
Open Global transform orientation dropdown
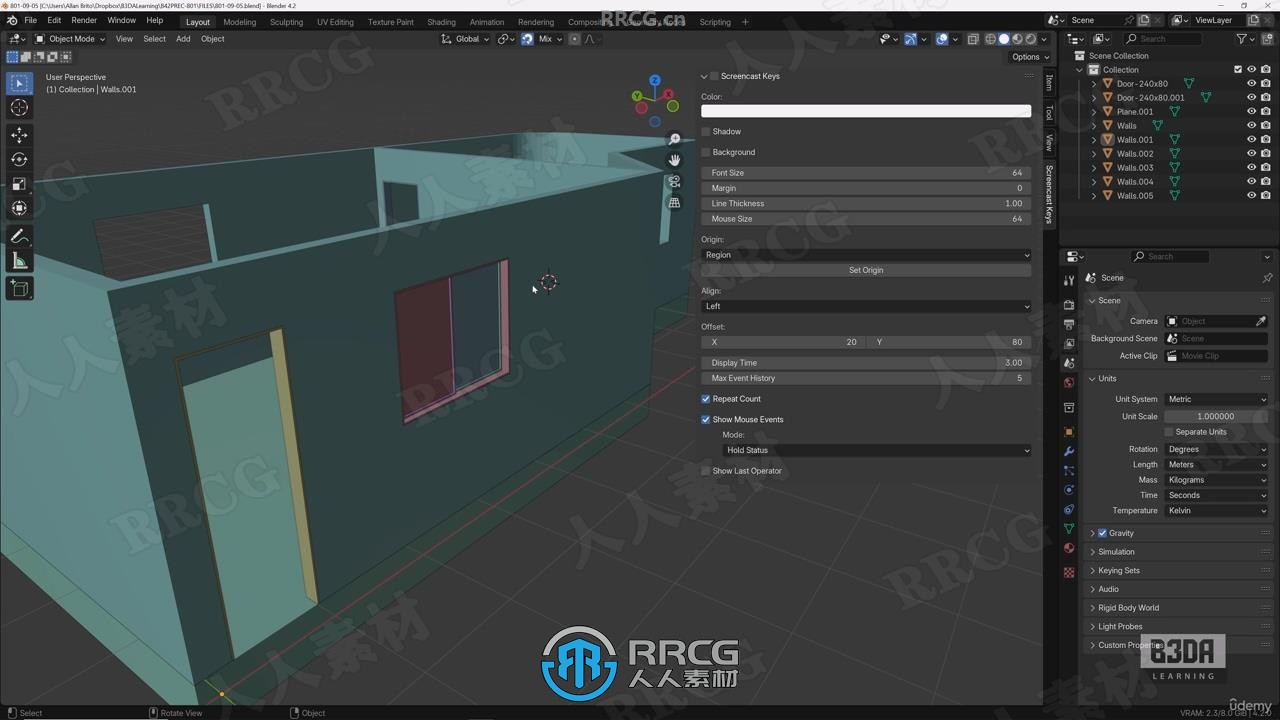pos(466,39)
